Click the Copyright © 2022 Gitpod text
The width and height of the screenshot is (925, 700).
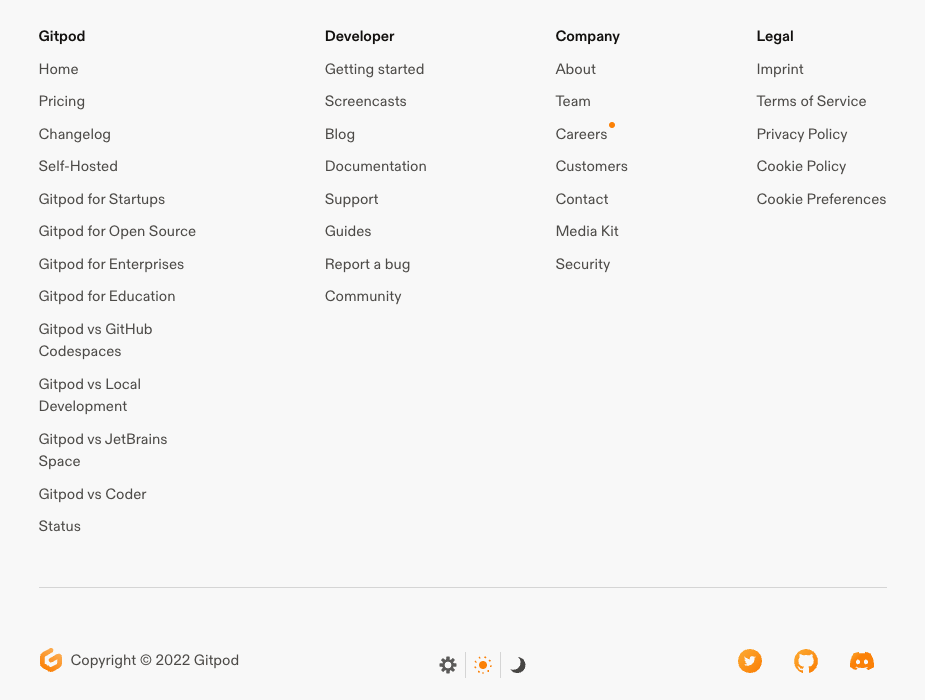tap(155, 660)
